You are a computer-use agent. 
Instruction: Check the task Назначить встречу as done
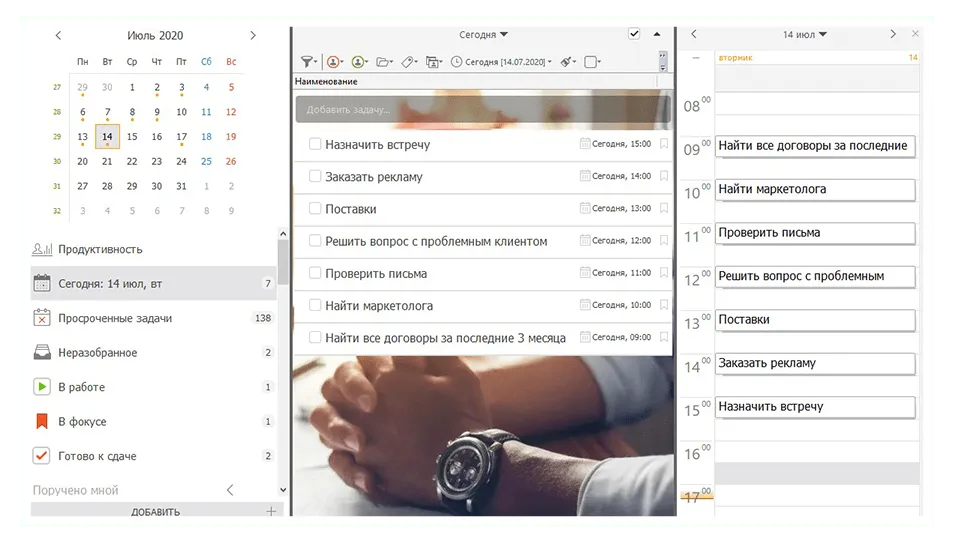pos(315,144)
